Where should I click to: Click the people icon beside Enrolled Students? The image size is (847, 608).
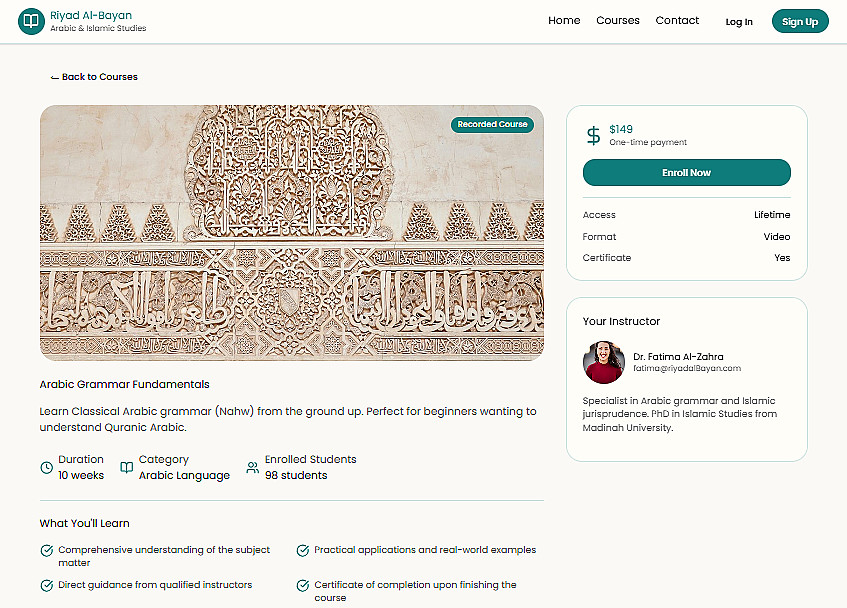pyautogui.click(x=252, y=468)
